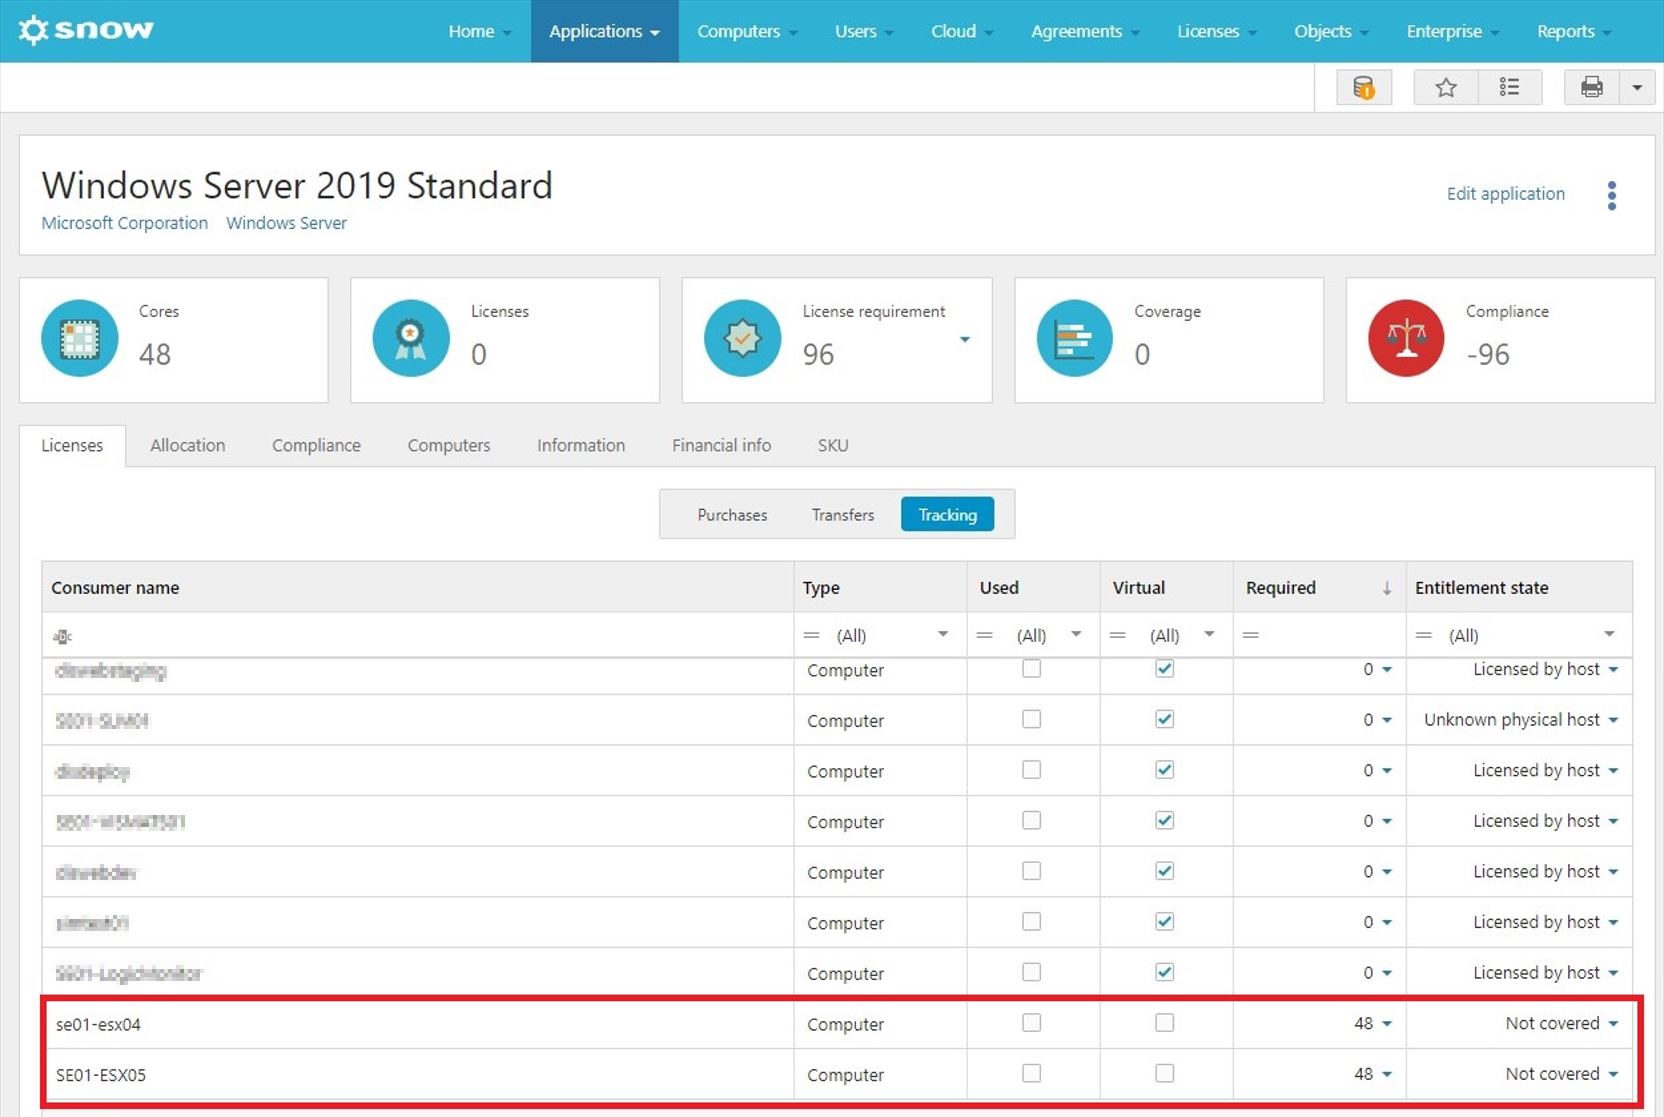Select the se01-esx04 consumer name

point(98,1024)
